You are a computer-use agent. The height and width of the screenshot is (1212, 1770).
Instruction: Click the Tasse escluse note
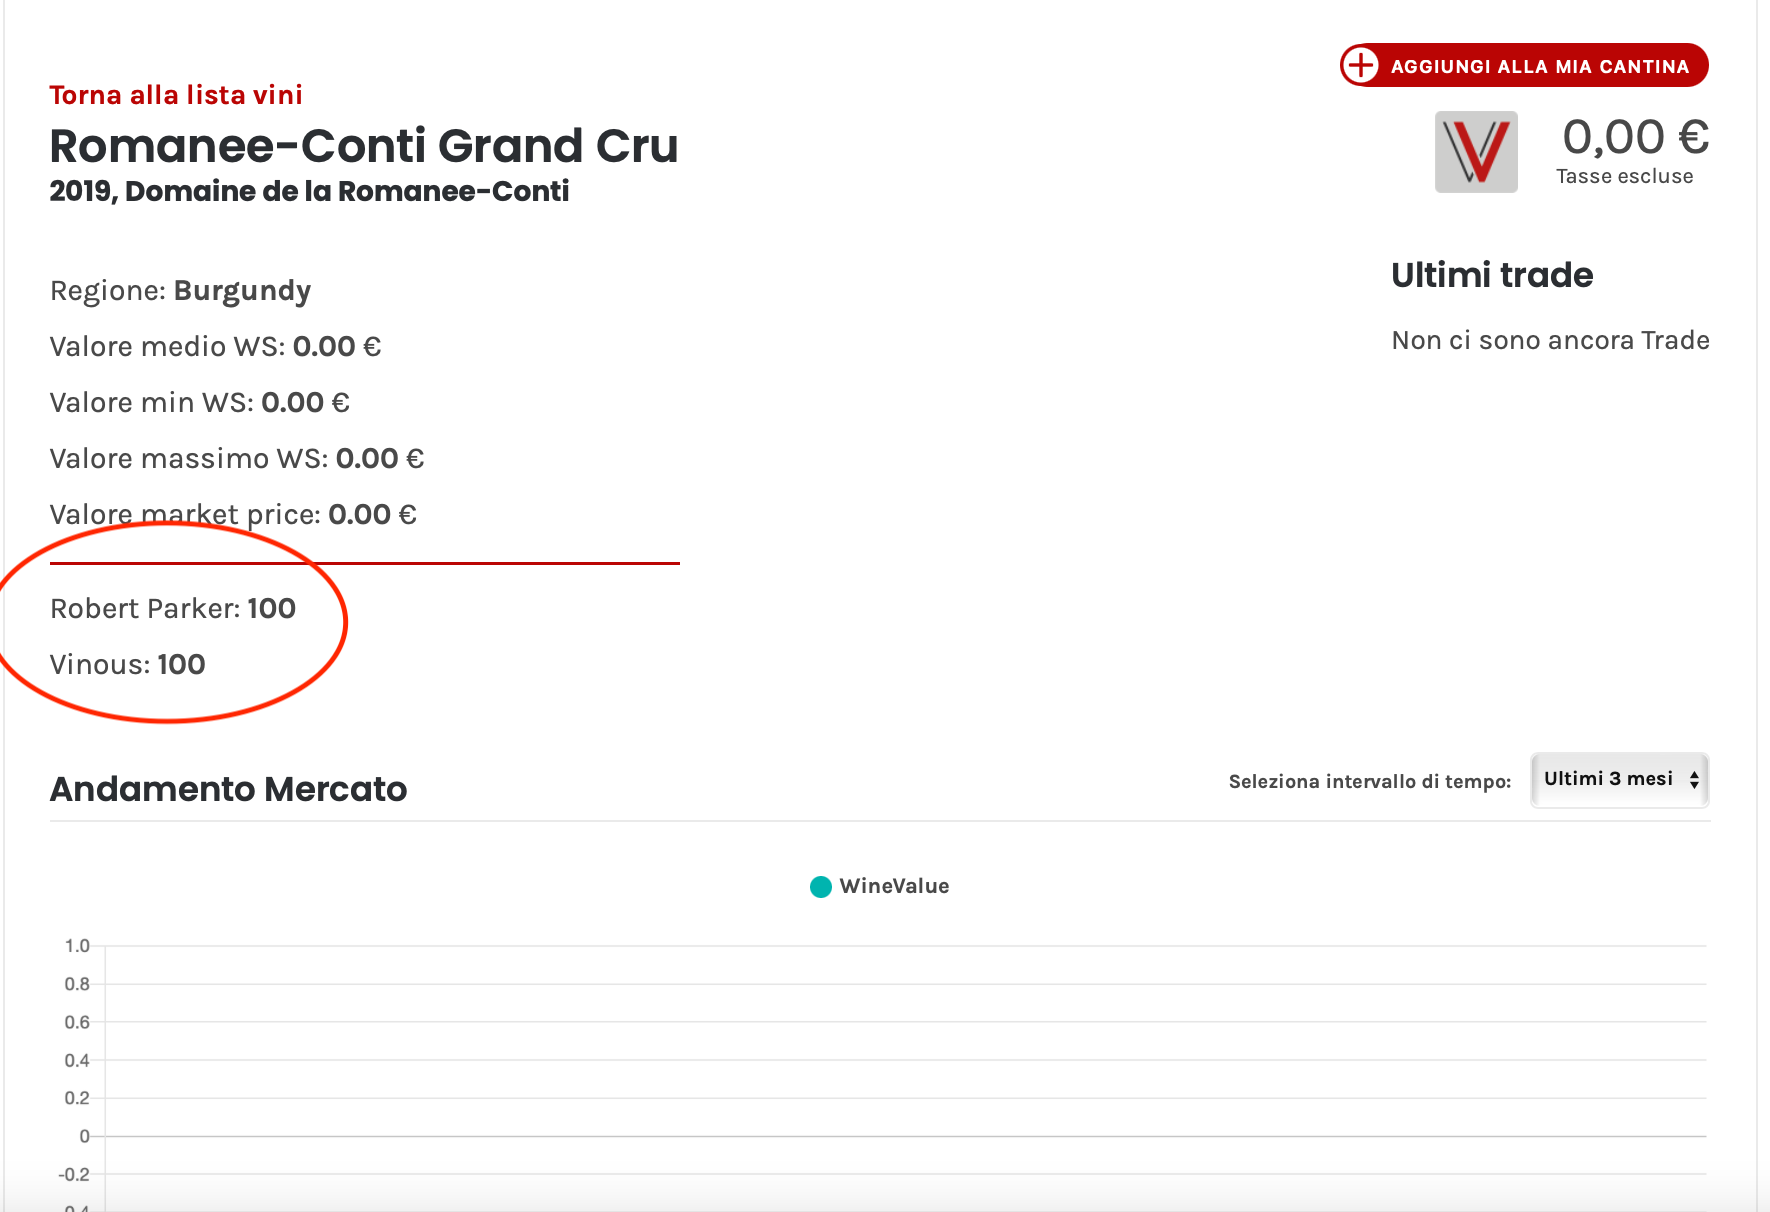[1625, 177]
